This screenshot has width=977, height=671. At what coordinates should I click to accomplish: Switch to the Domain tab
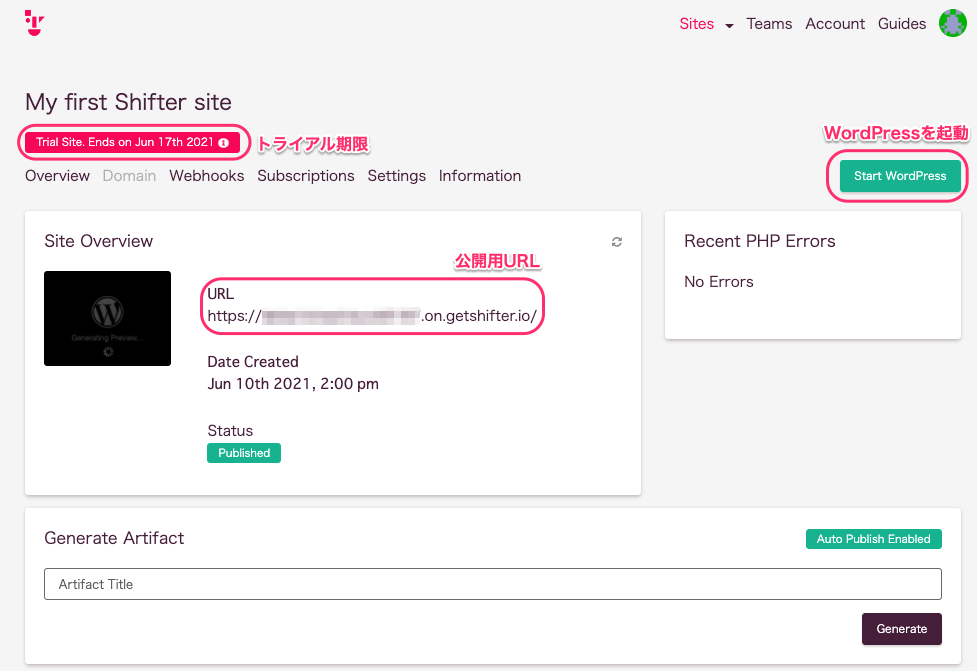pos(129,176)
